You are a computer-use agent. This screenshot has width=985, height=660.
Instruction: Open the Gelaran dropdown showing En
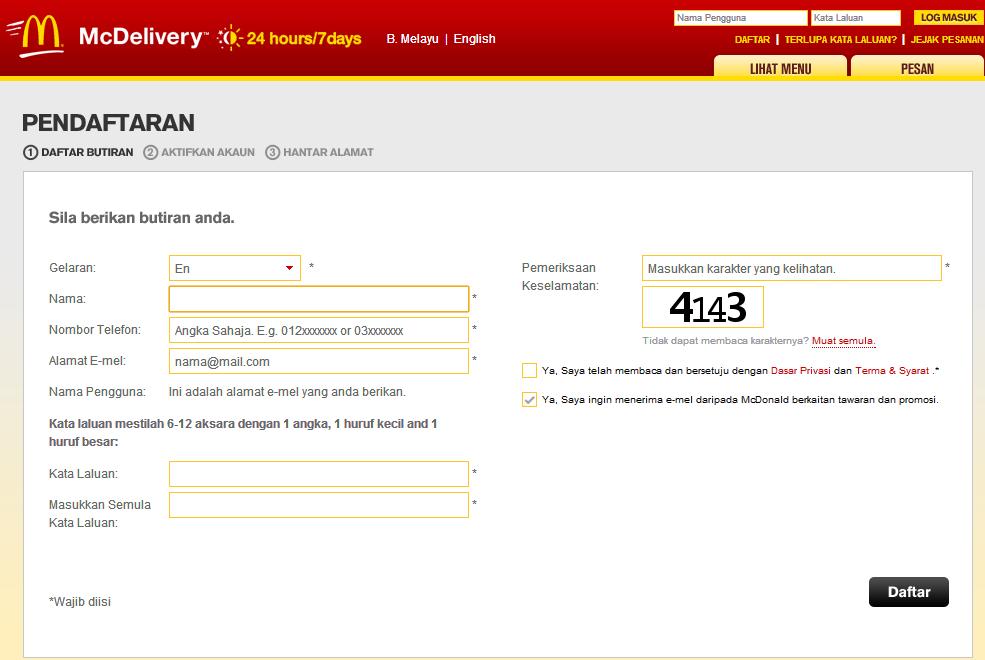(234, 268)
